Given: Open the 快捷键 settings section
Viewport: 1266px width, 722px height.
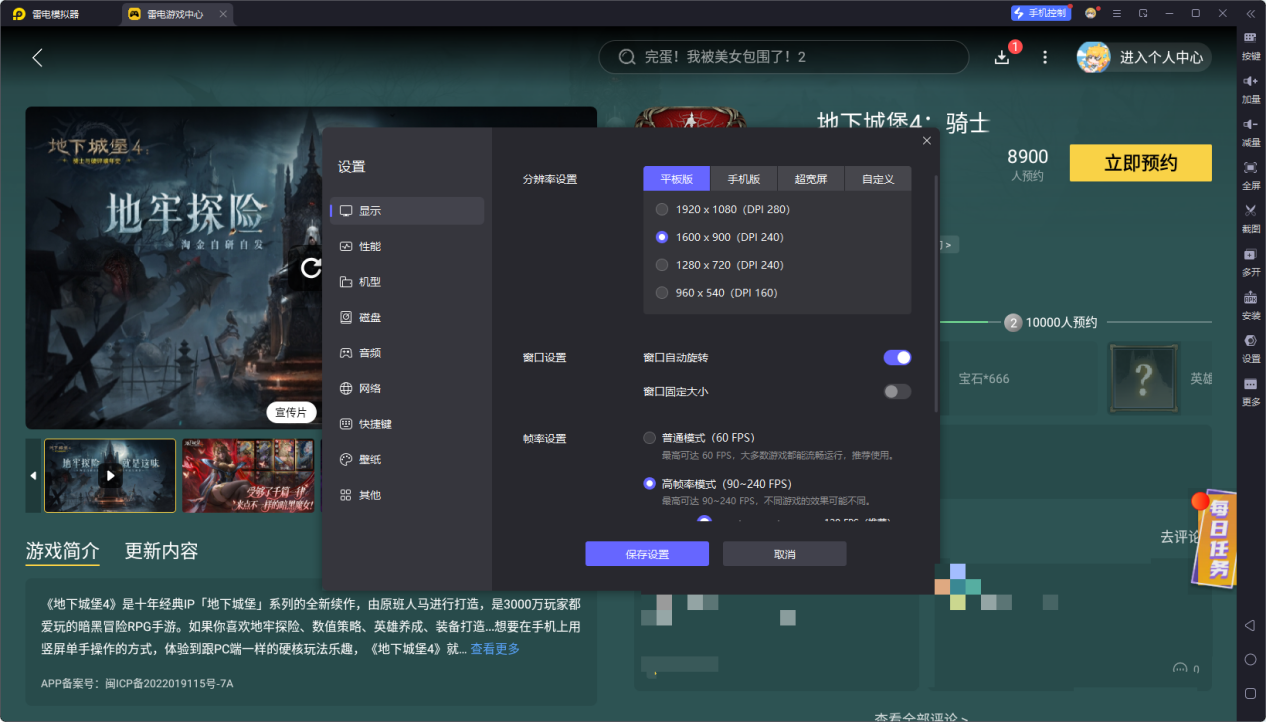Looking at the screenshot, I should [407, 424].
